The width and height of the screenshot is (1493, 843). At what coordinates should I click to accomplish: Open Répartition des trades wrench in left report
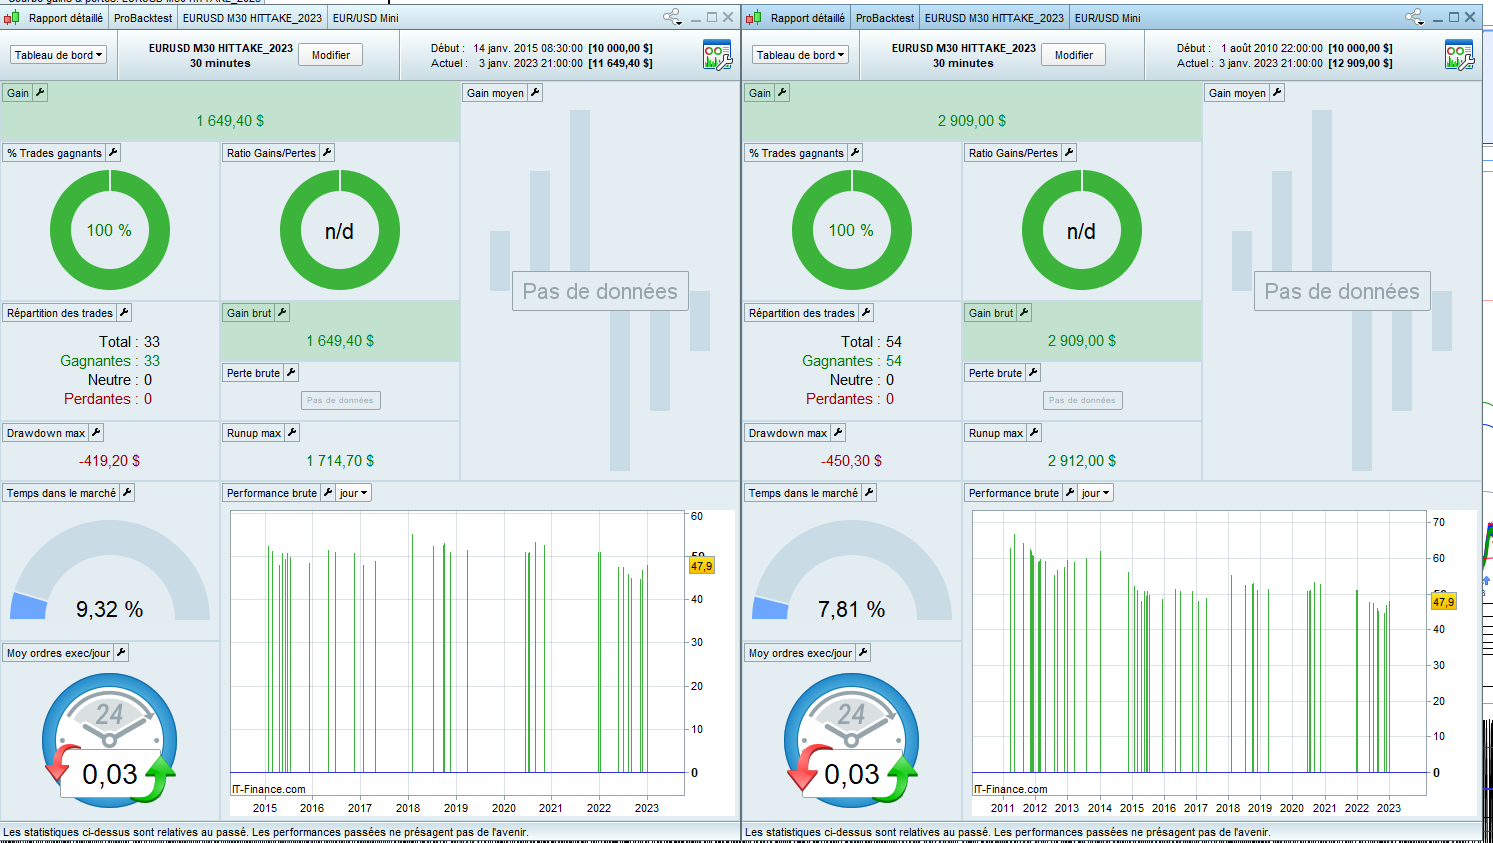point(124,313)
